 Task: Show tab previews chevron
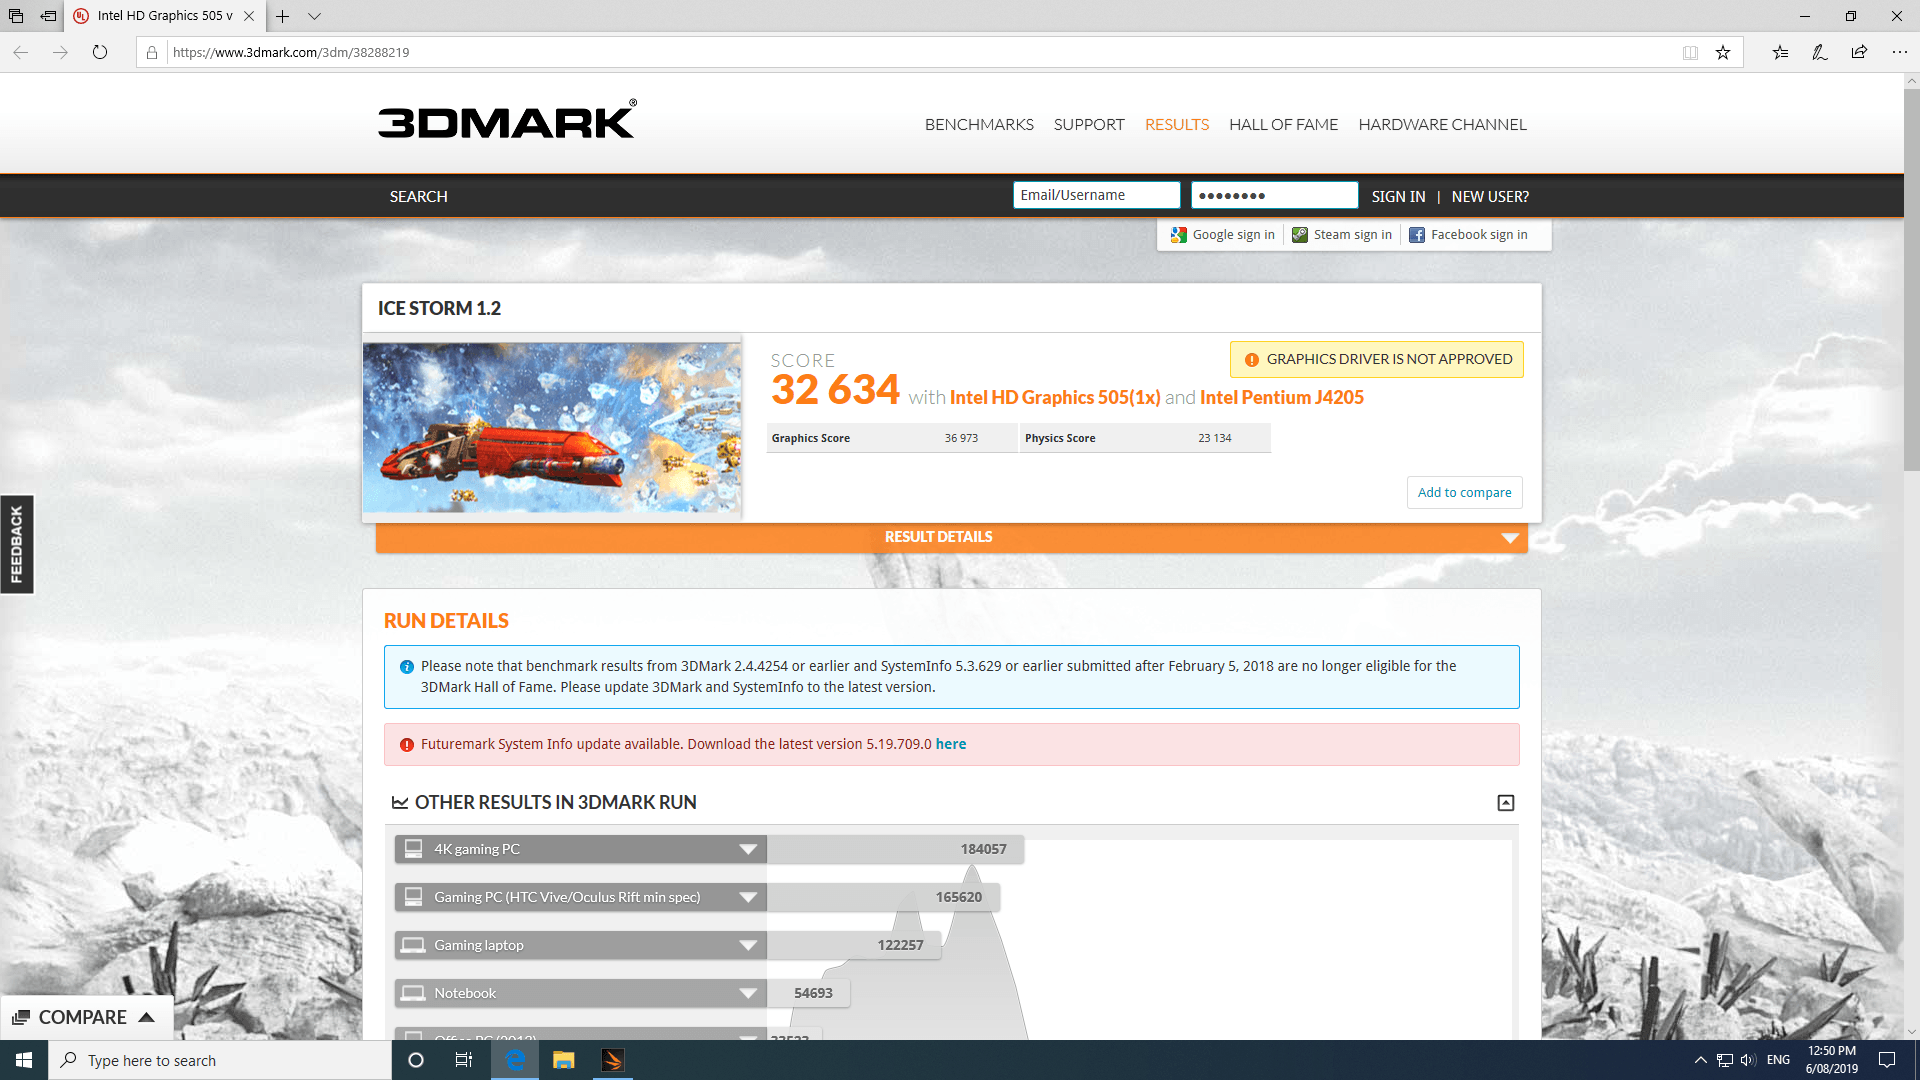click(x=314, y=16)
